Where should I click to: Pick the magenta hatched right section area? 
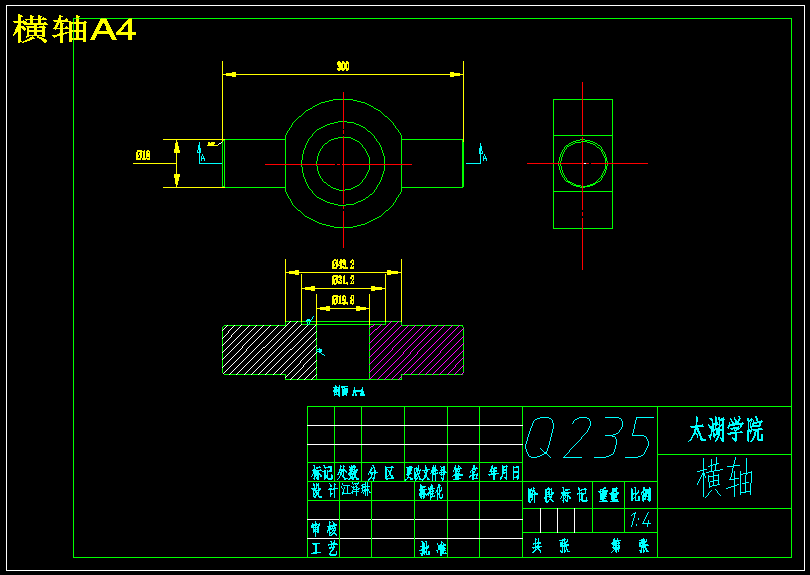pyautogui.click(x=416, y=350)
